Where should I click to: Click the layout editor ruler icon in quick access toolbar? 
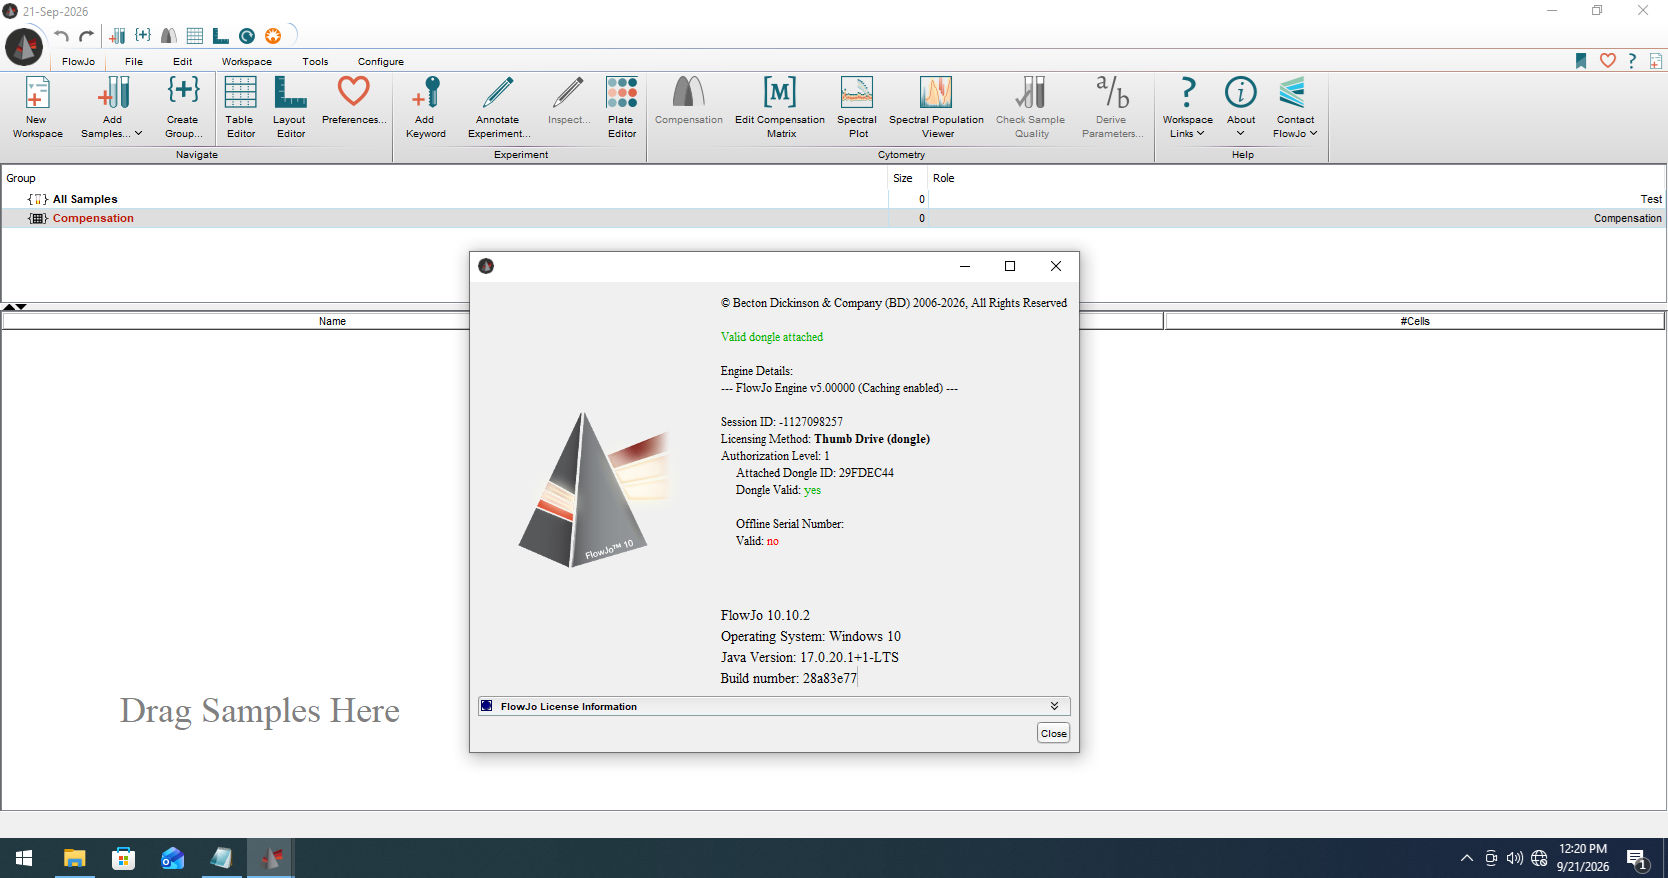coord(221,36)
